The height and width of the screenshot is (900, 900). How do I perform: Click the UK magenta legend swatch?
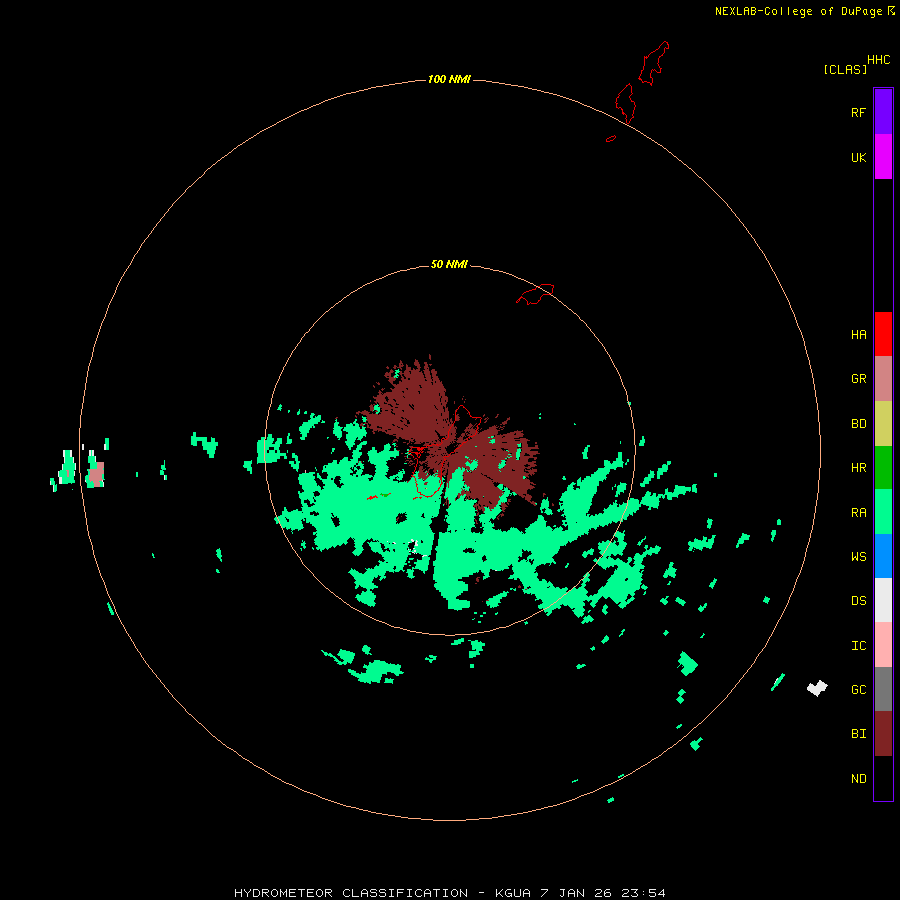(883, 157)
